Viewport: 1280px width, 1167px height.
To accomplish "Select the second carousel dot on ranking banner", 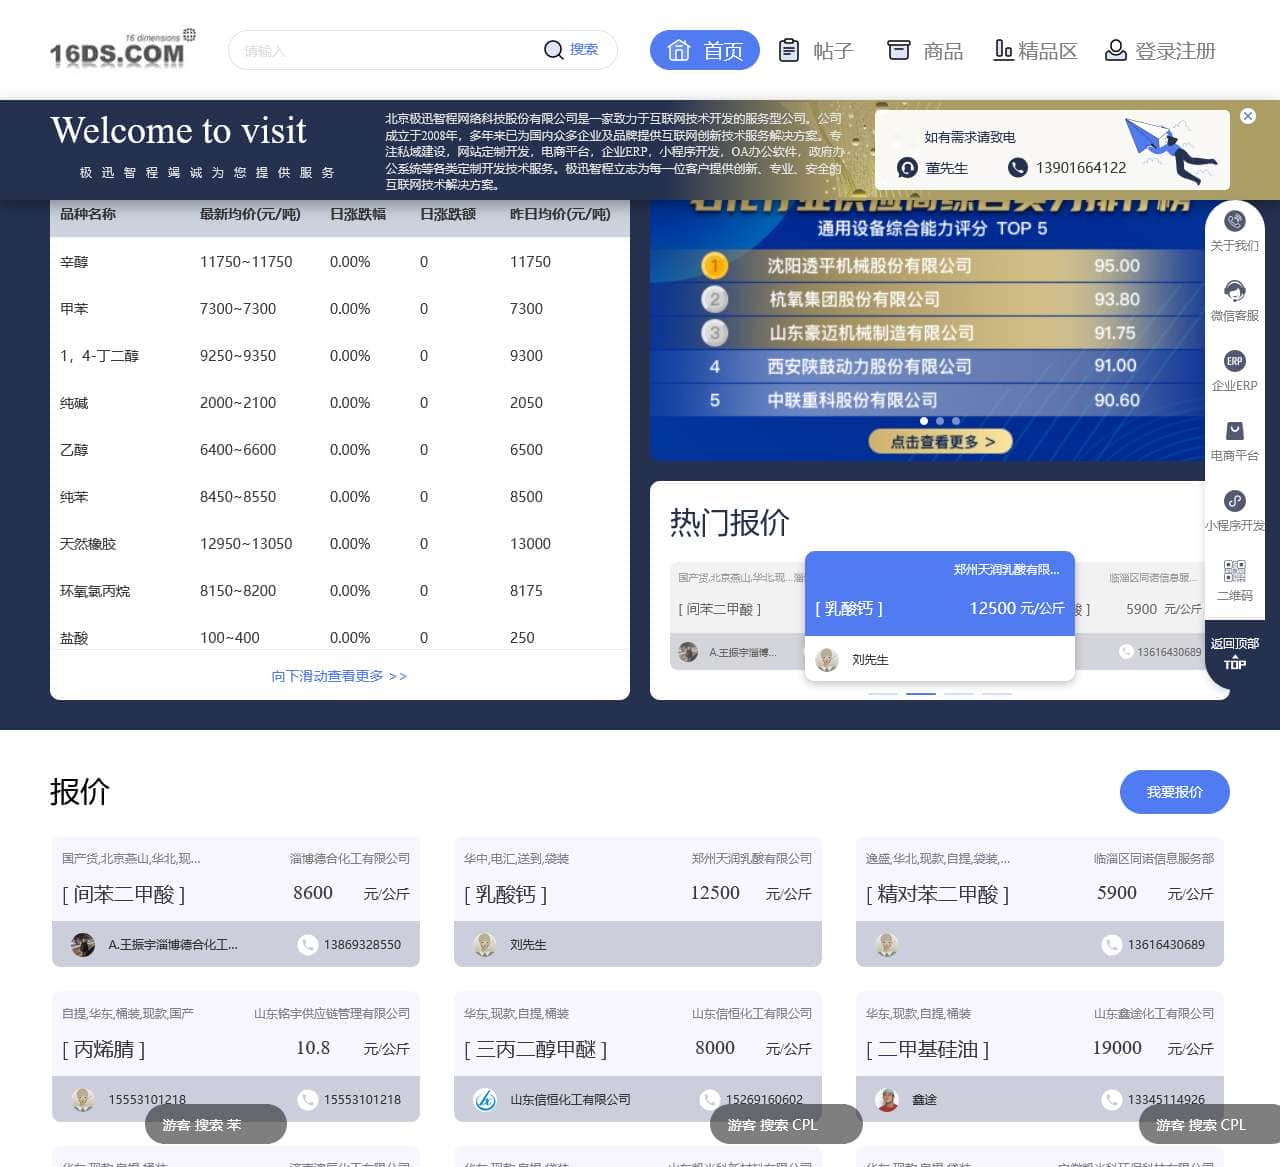I will pyautogui.click(x=940, y=421).
